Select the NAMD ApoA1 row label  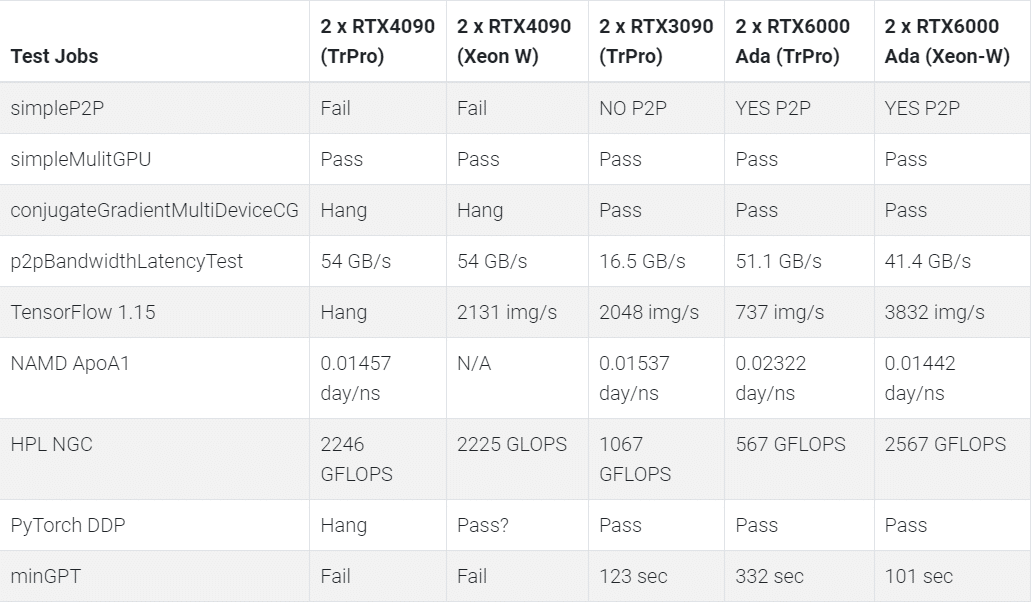[x=70, y=363]
